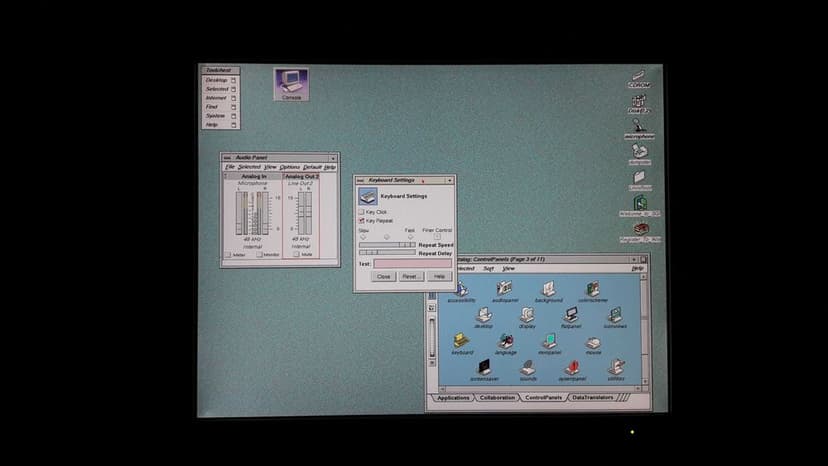Switch to the Collaboration tab

[497, 397]
